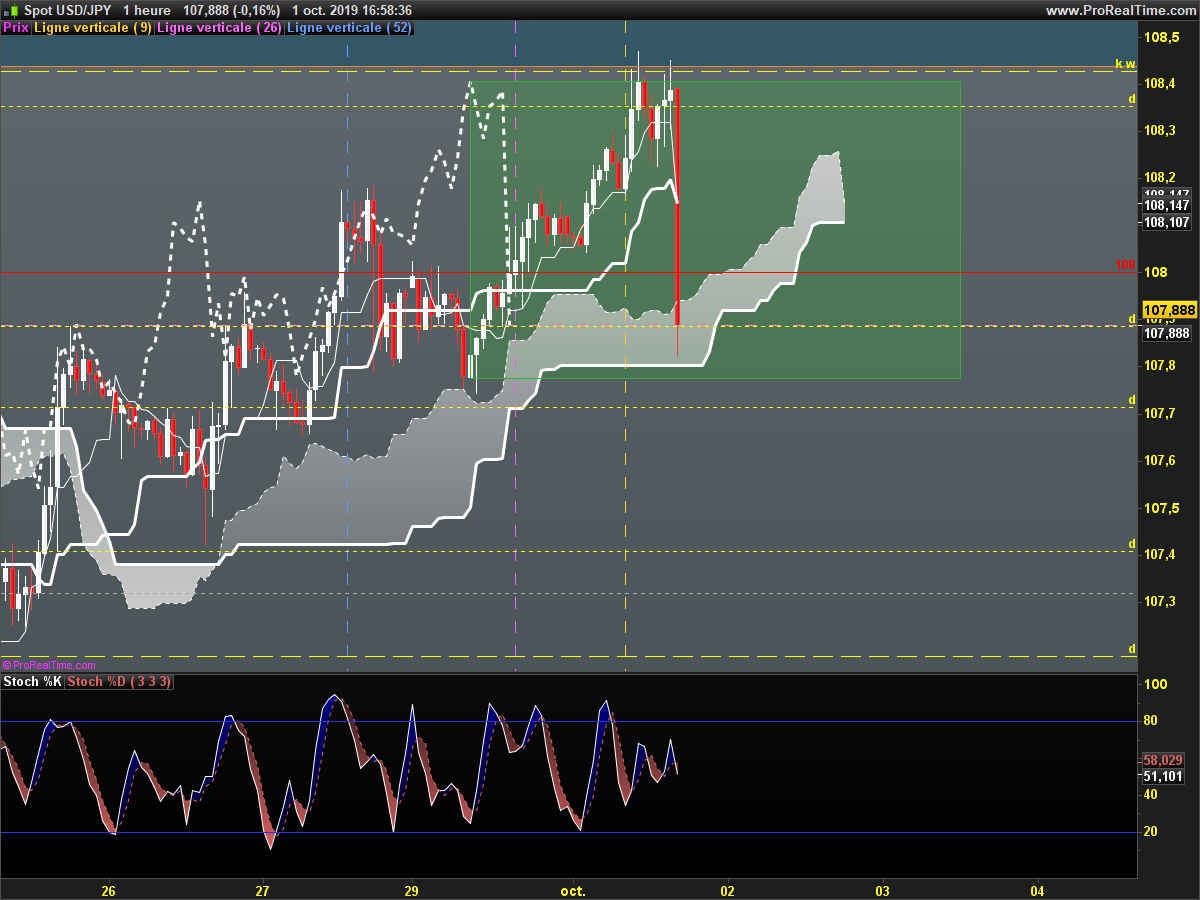
Task: Click the 58,029 Stoch %D value tag
Action: click(1163, 760)
